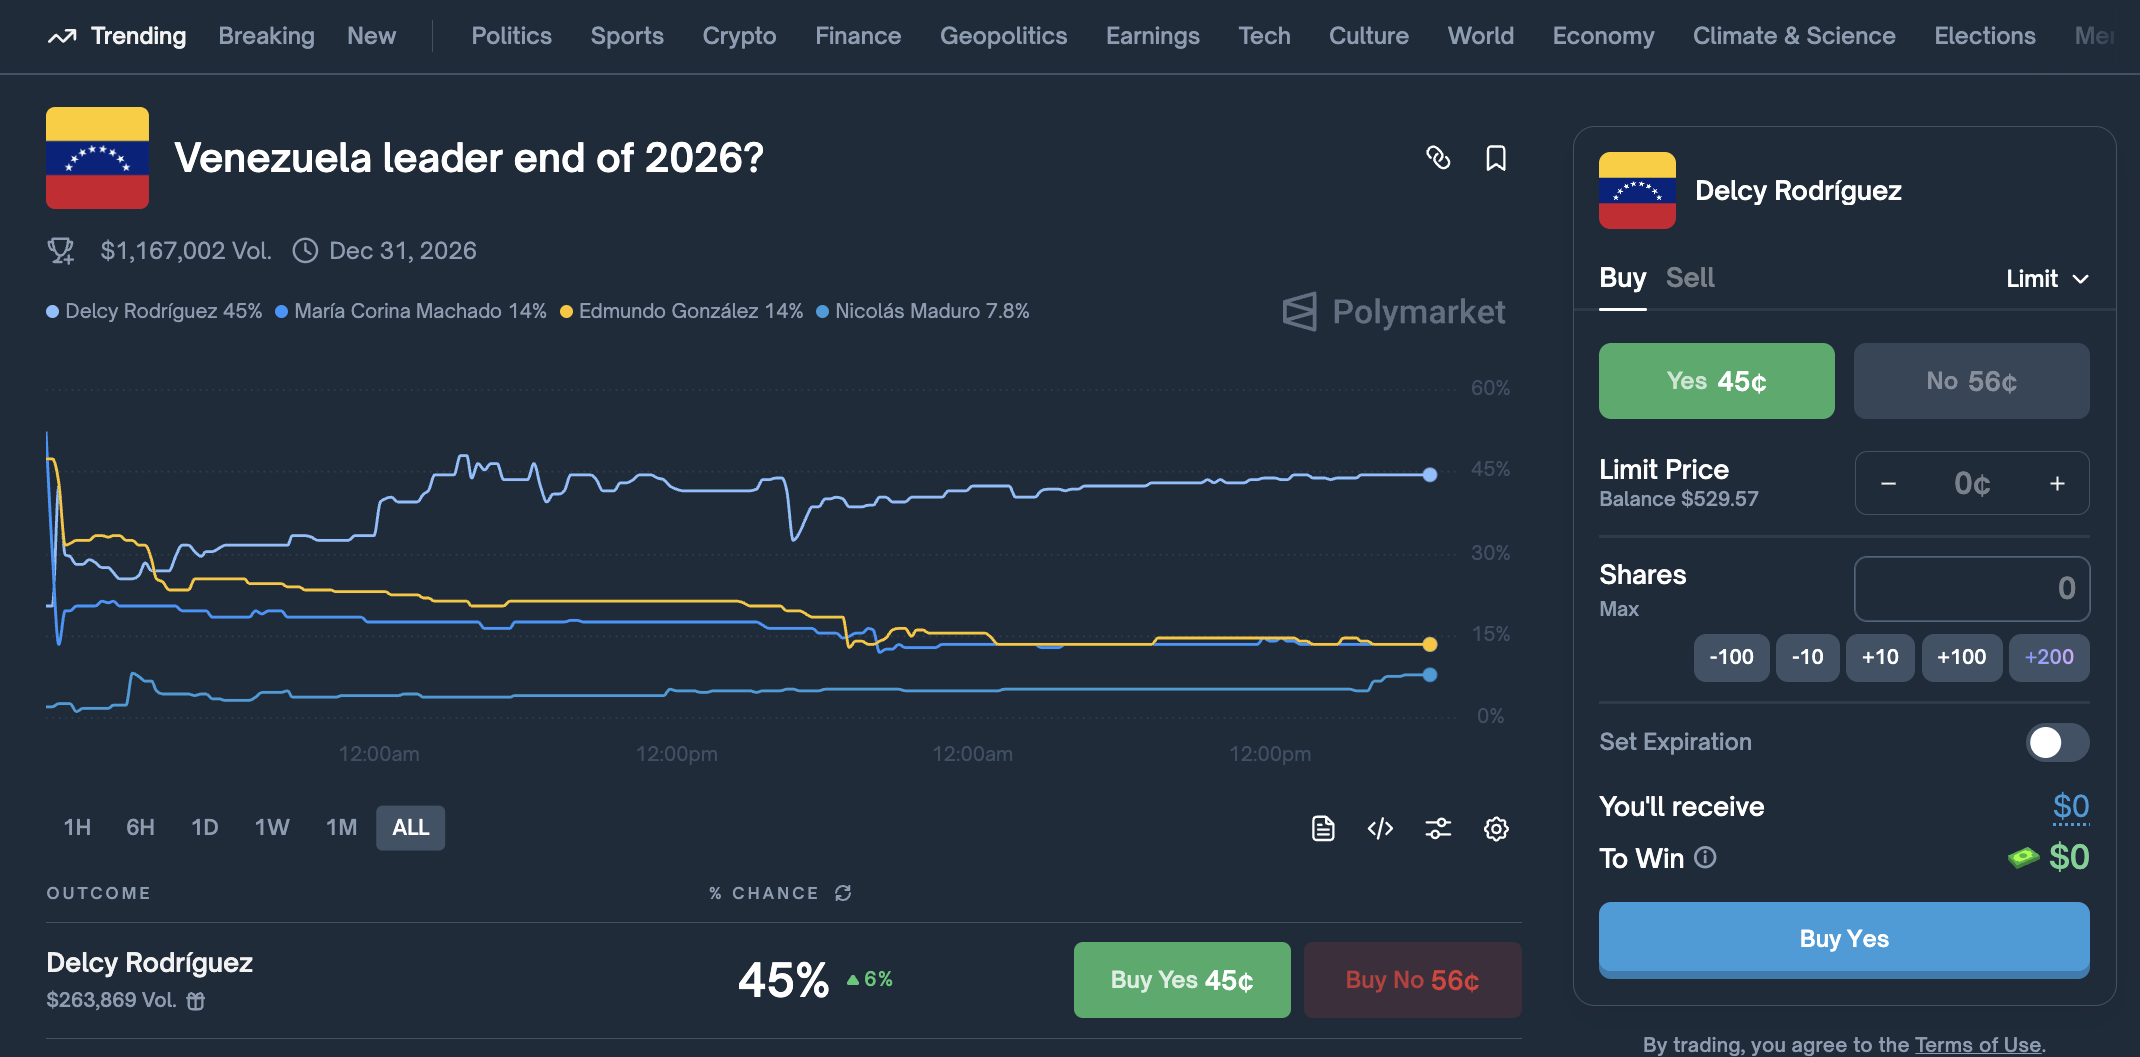Open the Terms of Use link
2140x1057 pixels.
tap(1977, 1044)
